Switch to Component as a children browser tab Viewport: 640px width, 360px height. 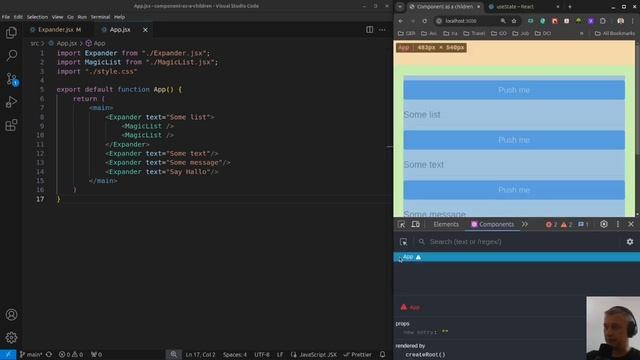(444, 7)
